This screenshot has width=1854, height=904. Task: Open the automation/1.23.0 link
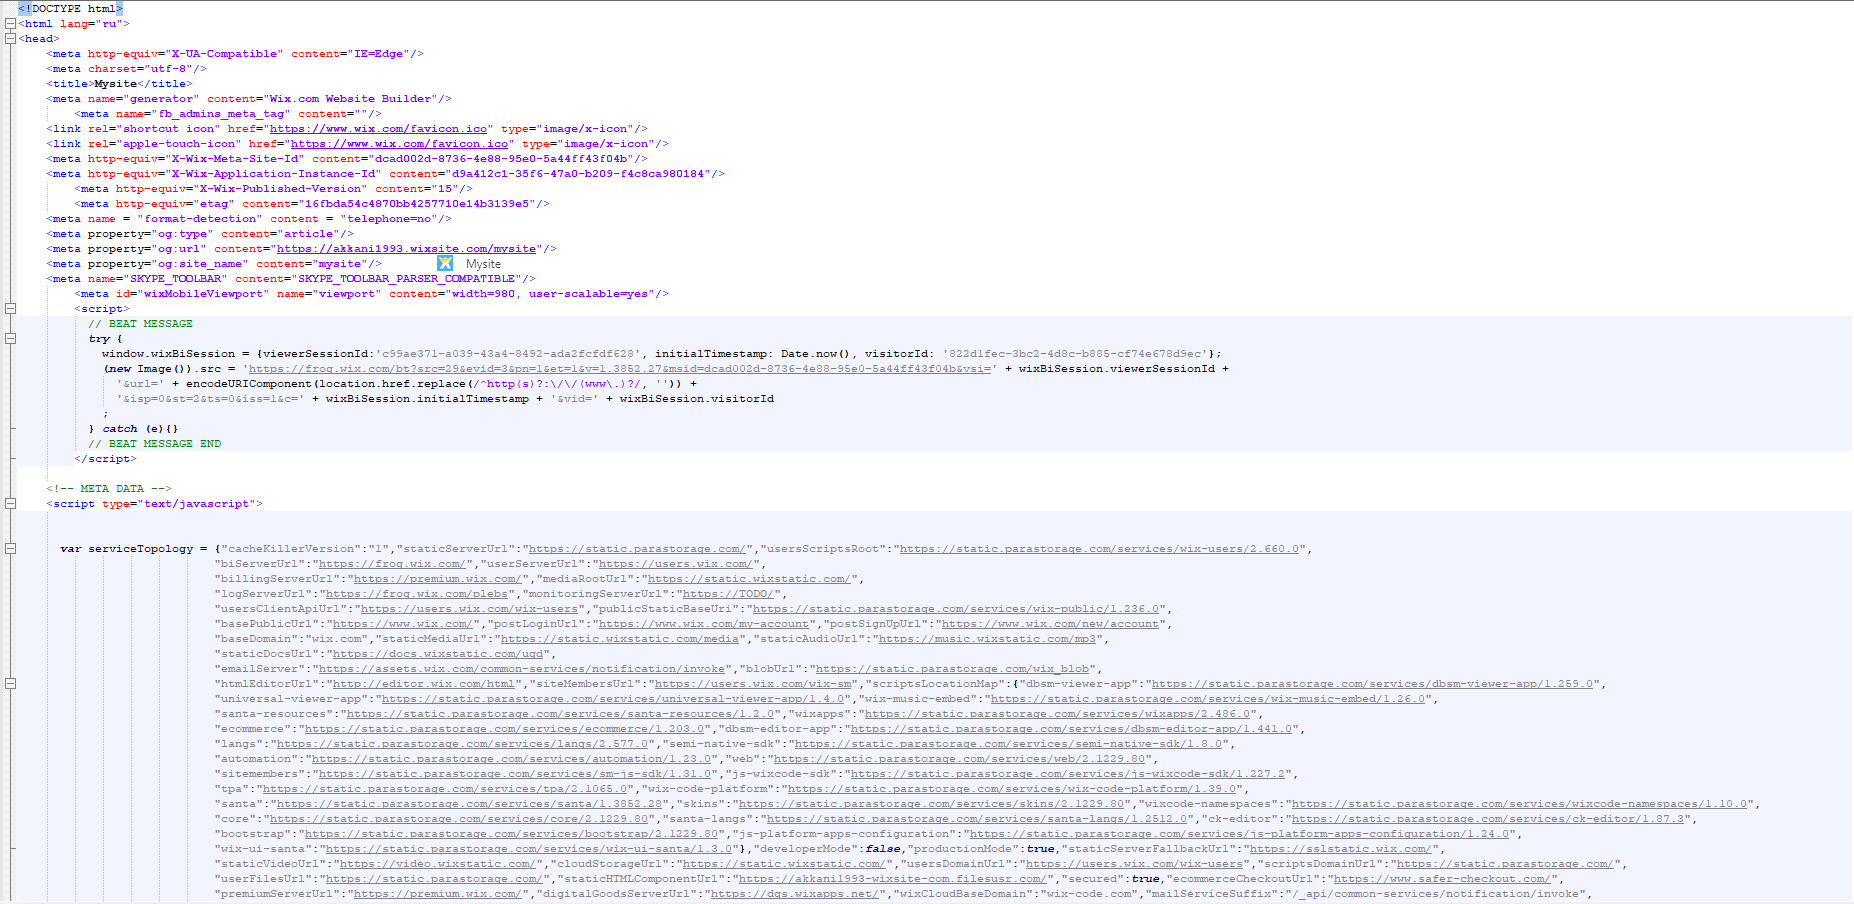(x=511, y=759)
